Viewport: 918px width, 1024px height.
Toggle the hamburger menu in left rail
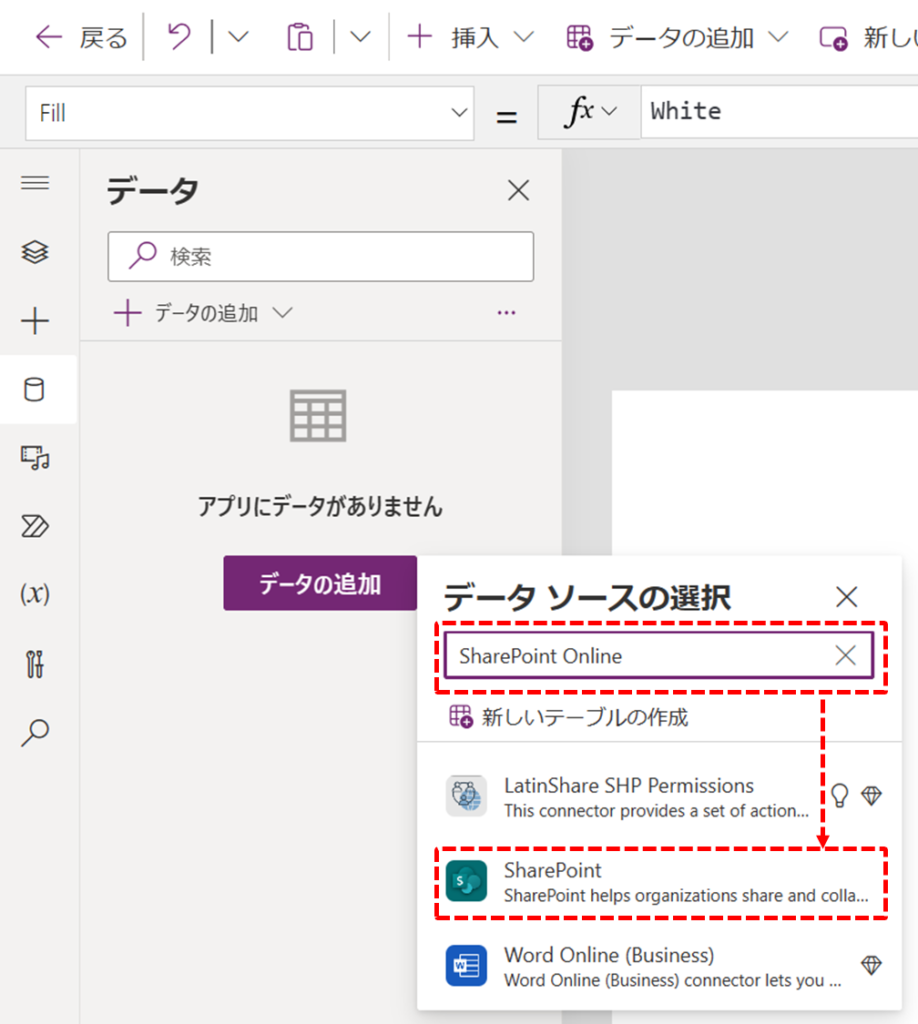click(x=35, y=183)
